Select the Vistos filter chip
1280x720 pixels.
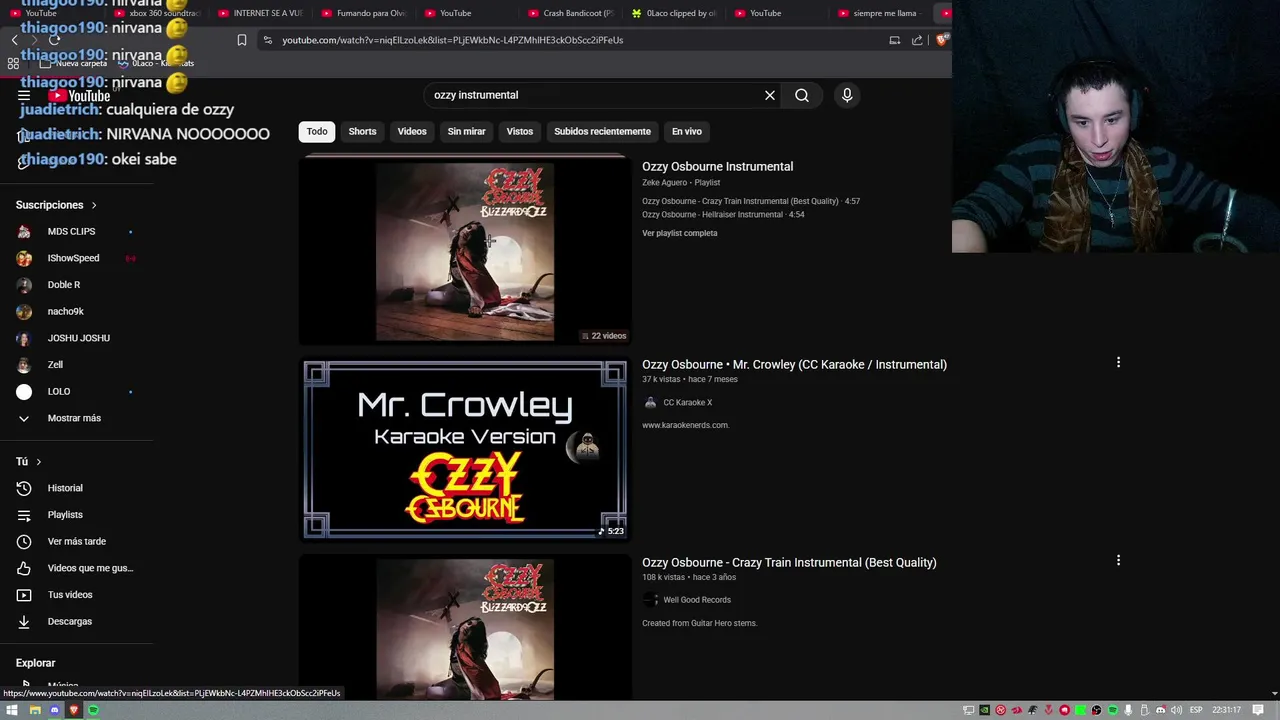pyautogui.click(x=520, y=131)
